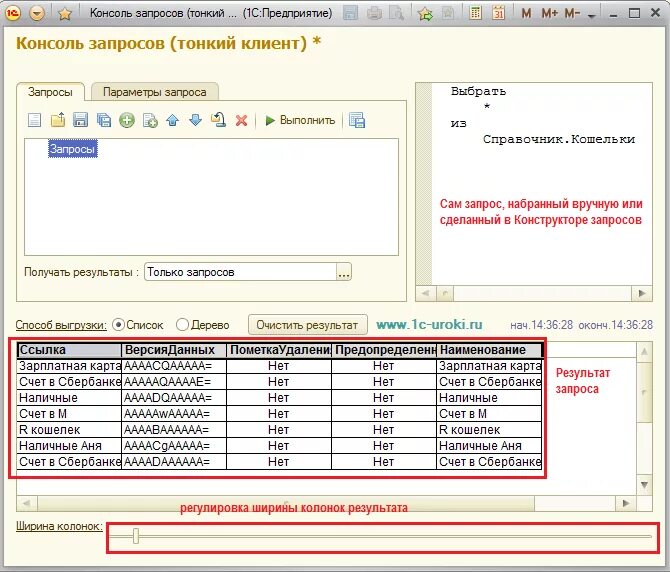The height and width of the screenshot is (572, 670).
Task: Click the new query document icon
Action: pyautogui.click(x=34, y=120)
